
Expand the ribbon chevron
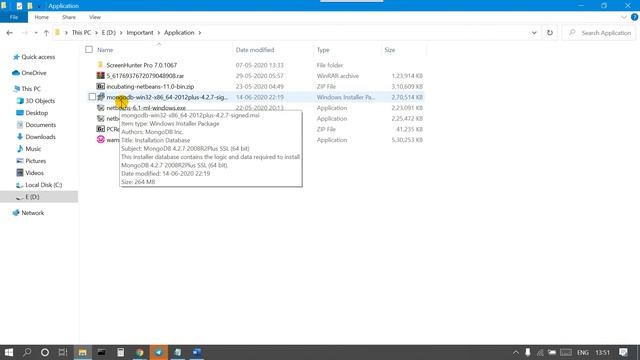(624, 17)
